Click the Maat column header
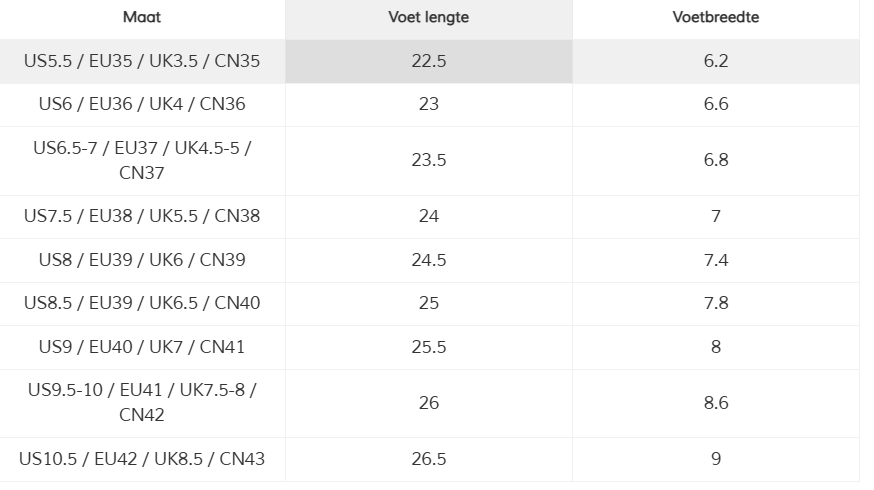This screenshot has height=490, width=874. point(142,17)
